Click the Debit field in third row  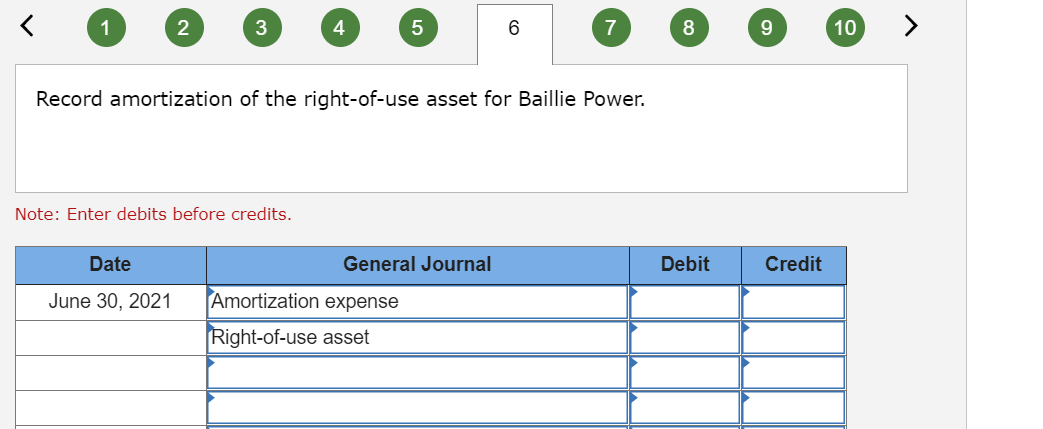[x=685, y=373]
